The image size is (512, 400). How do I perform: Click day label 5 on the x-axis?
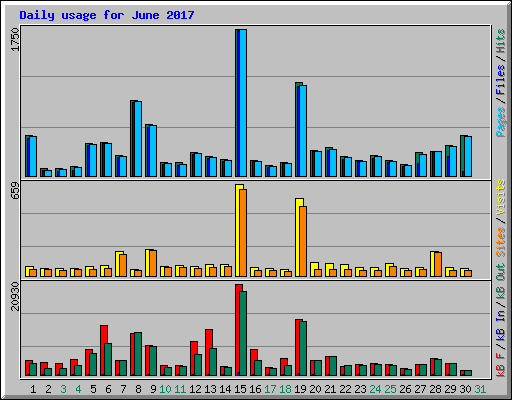pos(93,389)
